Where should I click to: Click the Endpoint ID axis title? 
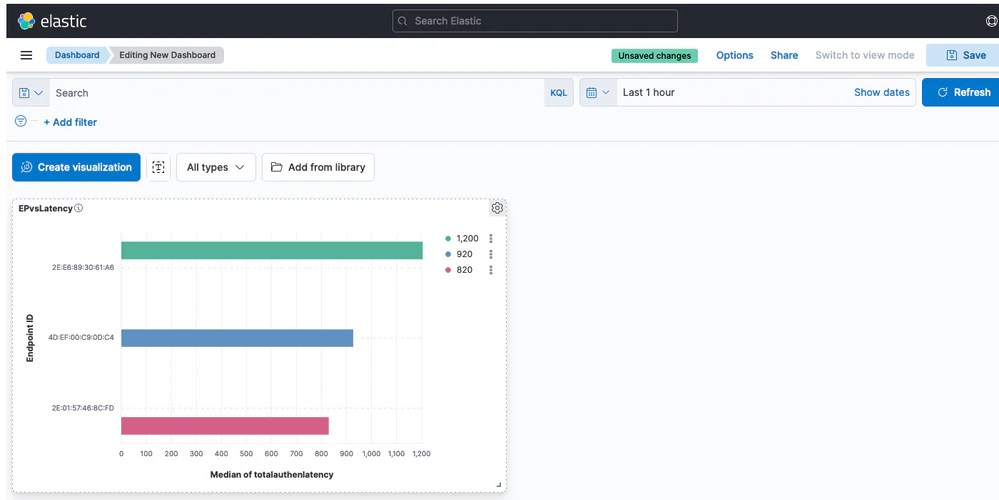coord(30,338)
